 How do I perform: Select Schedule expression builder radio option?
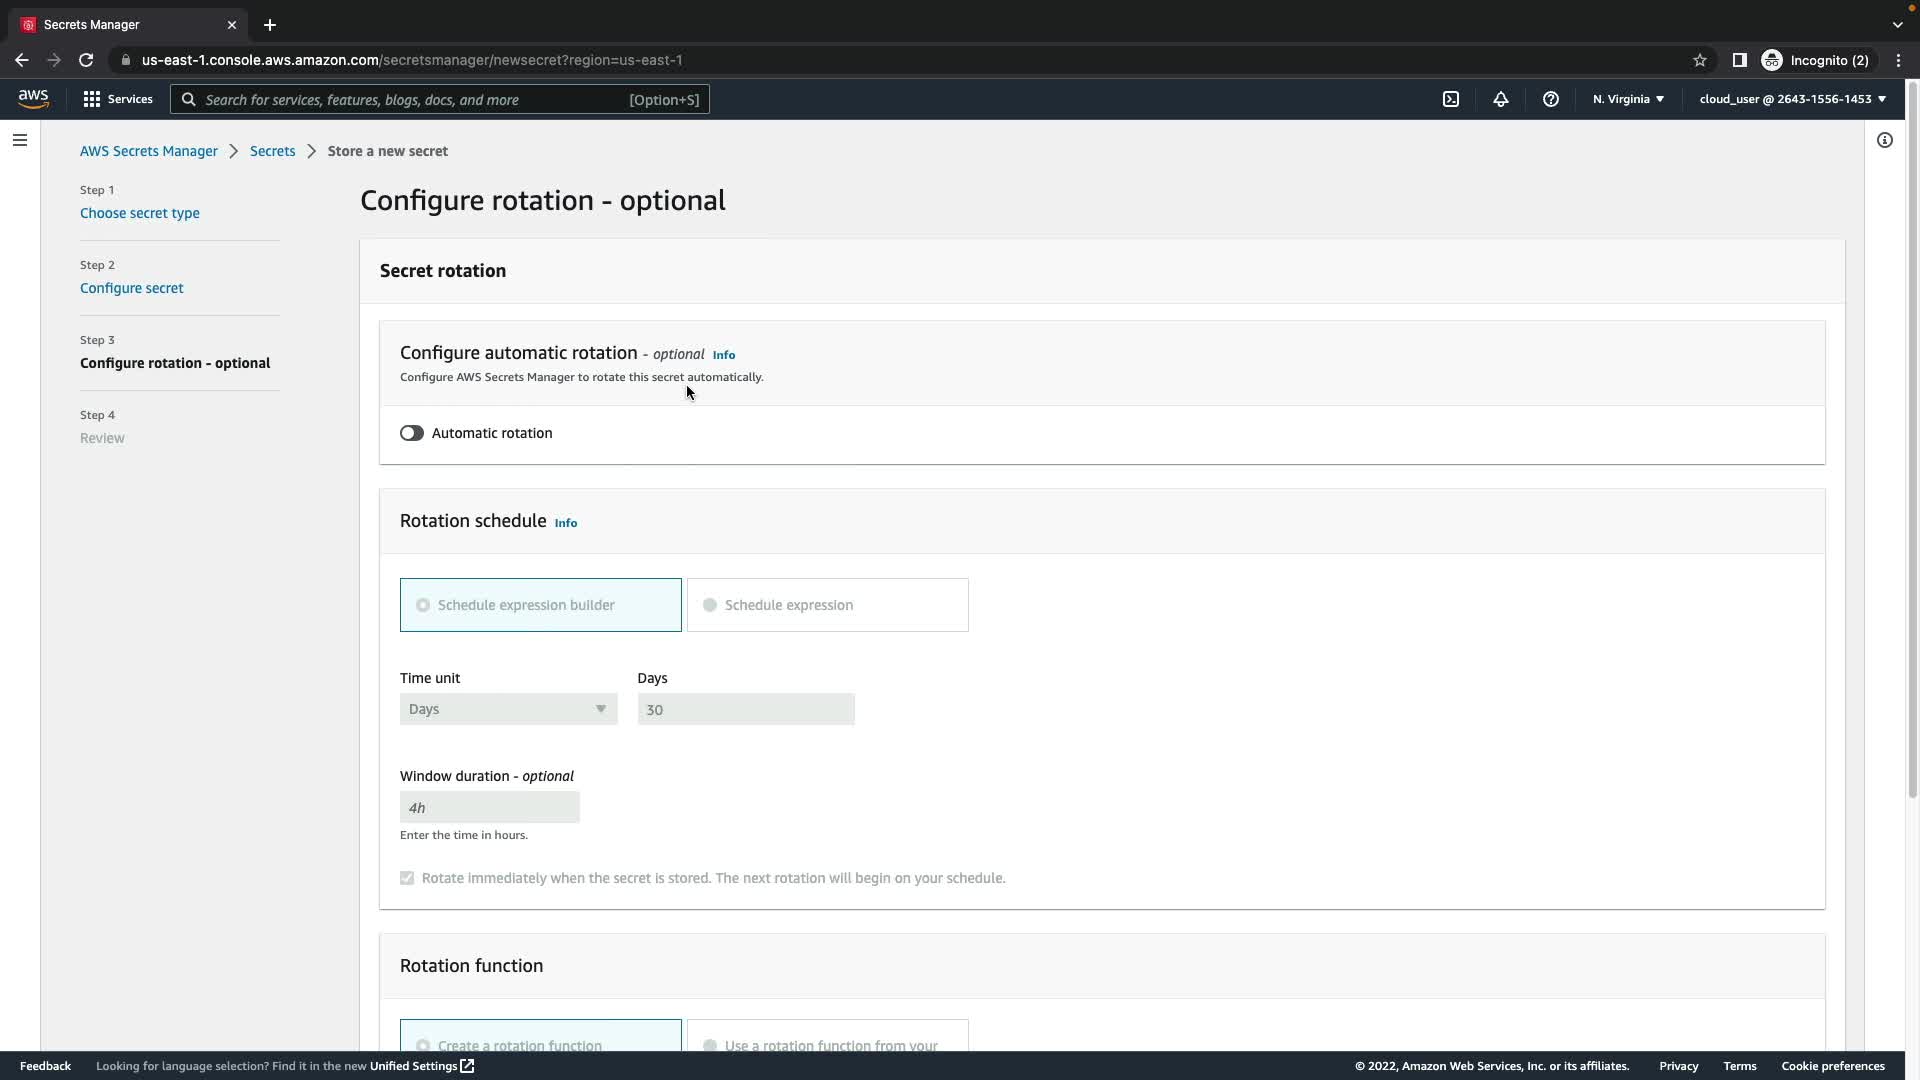click(x=423, y=605)
